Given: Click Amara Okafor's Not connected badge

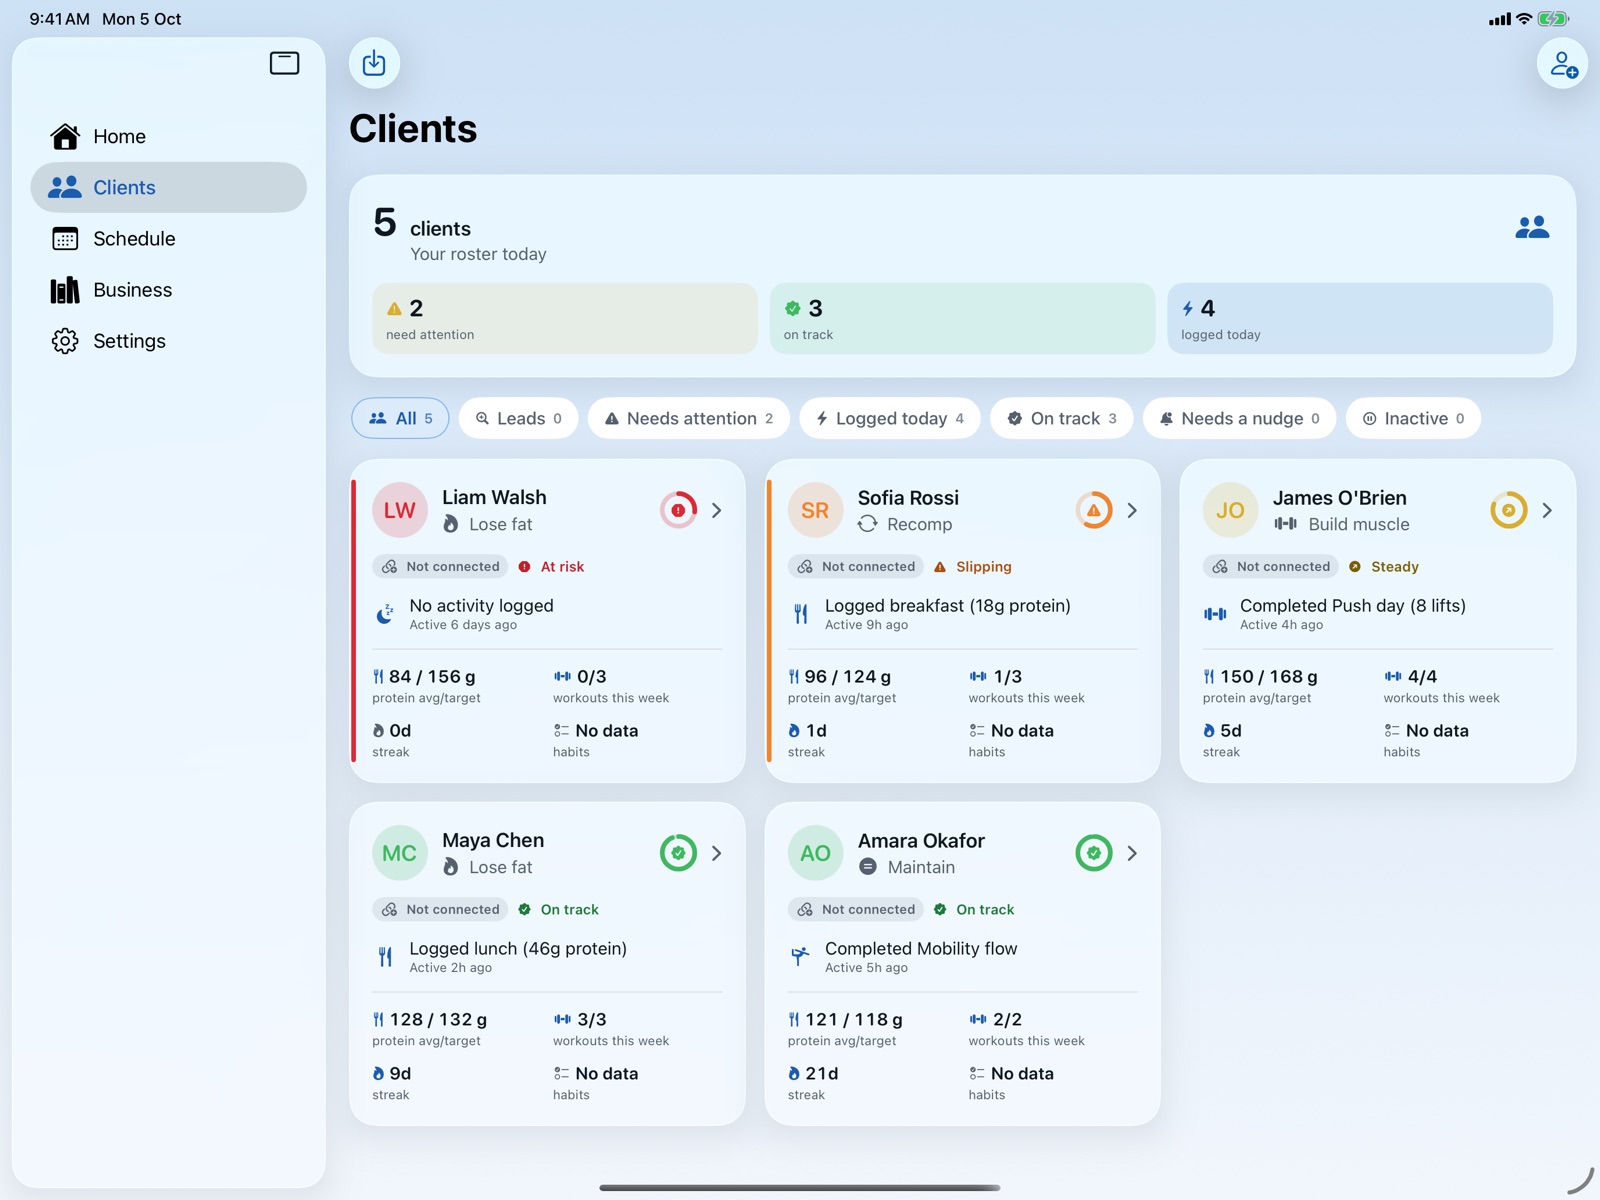Looking at the screenshot, I should tap(856, 909).
